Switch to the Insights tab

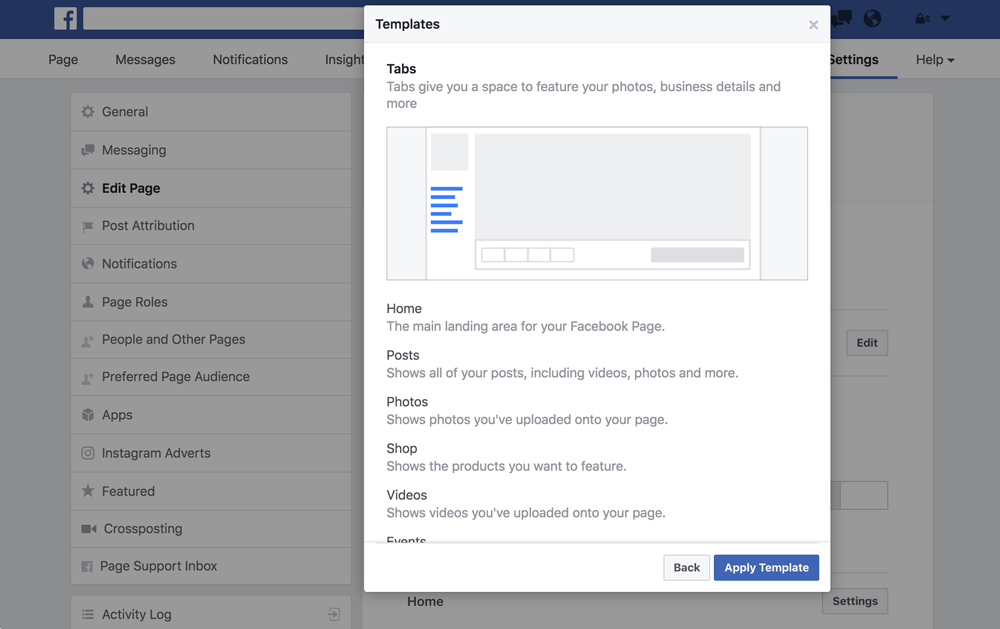point(344,59)
